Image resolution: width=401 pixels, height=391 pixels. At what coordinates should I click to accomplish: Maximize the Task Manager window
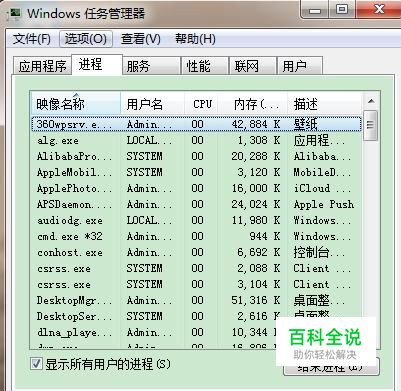pos(342,9)
